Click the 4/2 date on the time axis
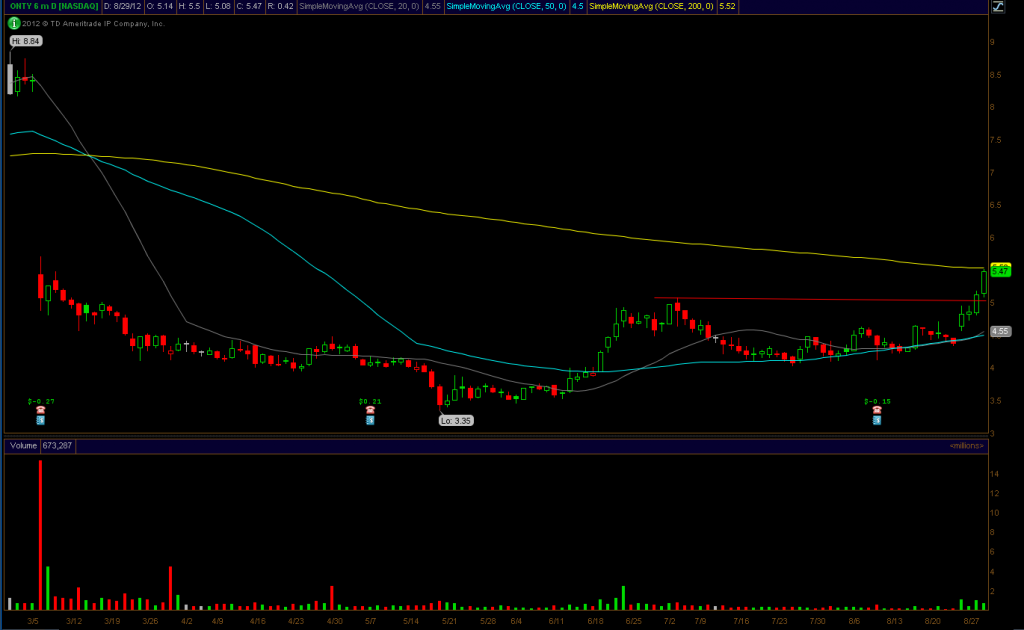Viewport: 1024px width, 630px height. [187, 621]
